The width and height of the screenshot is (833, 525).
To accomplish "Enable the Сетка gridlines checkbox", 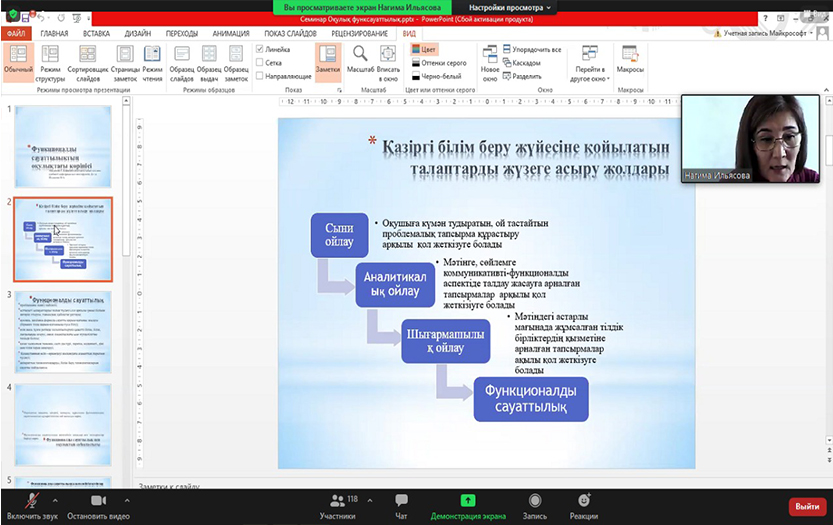I will pyautogui.click(x=261, y=61).
